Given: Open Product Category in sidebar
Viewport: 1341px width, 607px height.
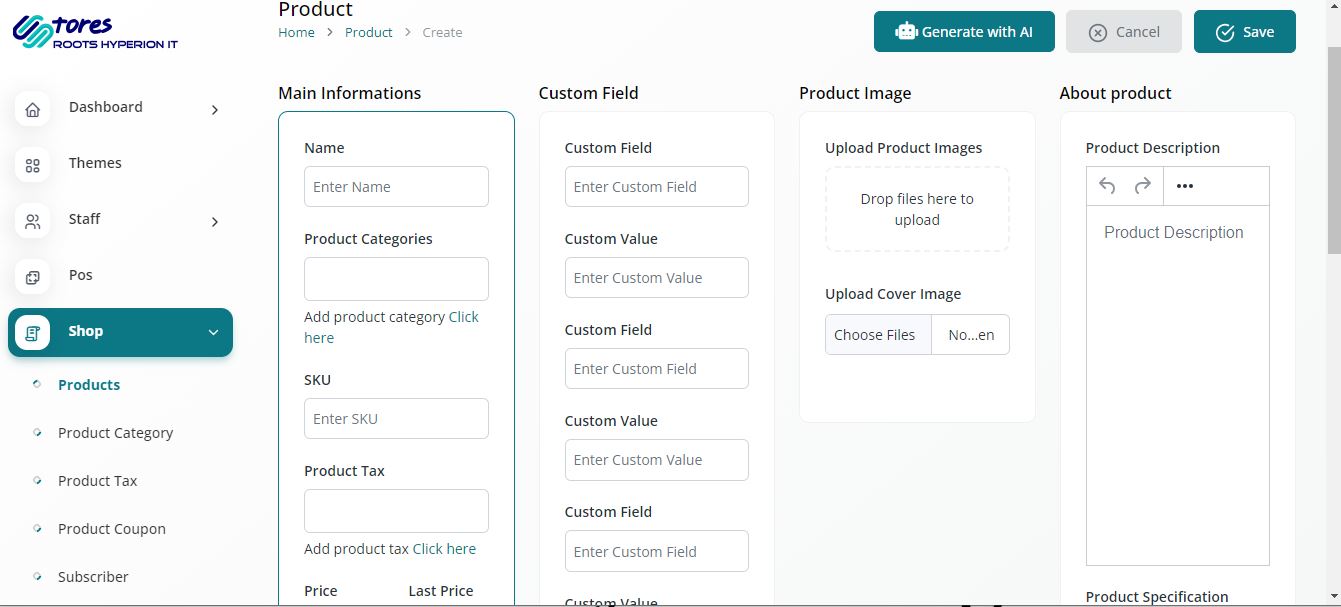Looking at the screenshot, I should (x=115, y=433).
